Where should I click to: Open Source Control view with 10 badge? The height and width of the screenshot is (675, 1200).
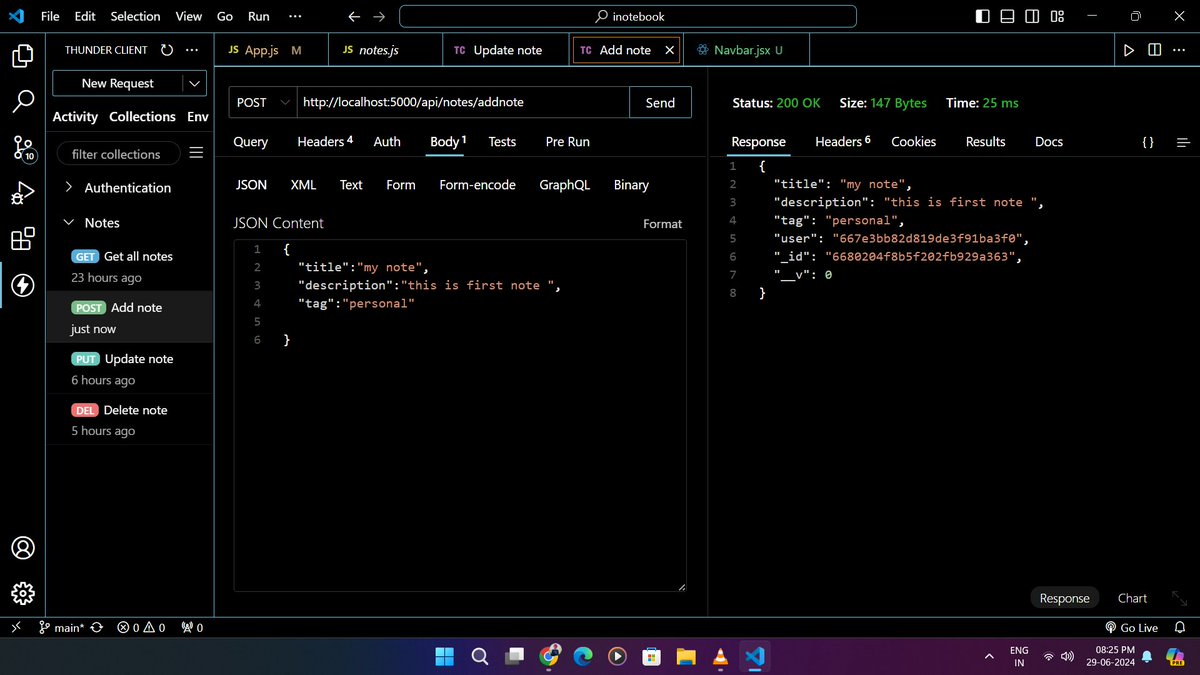tap(23, 149)
